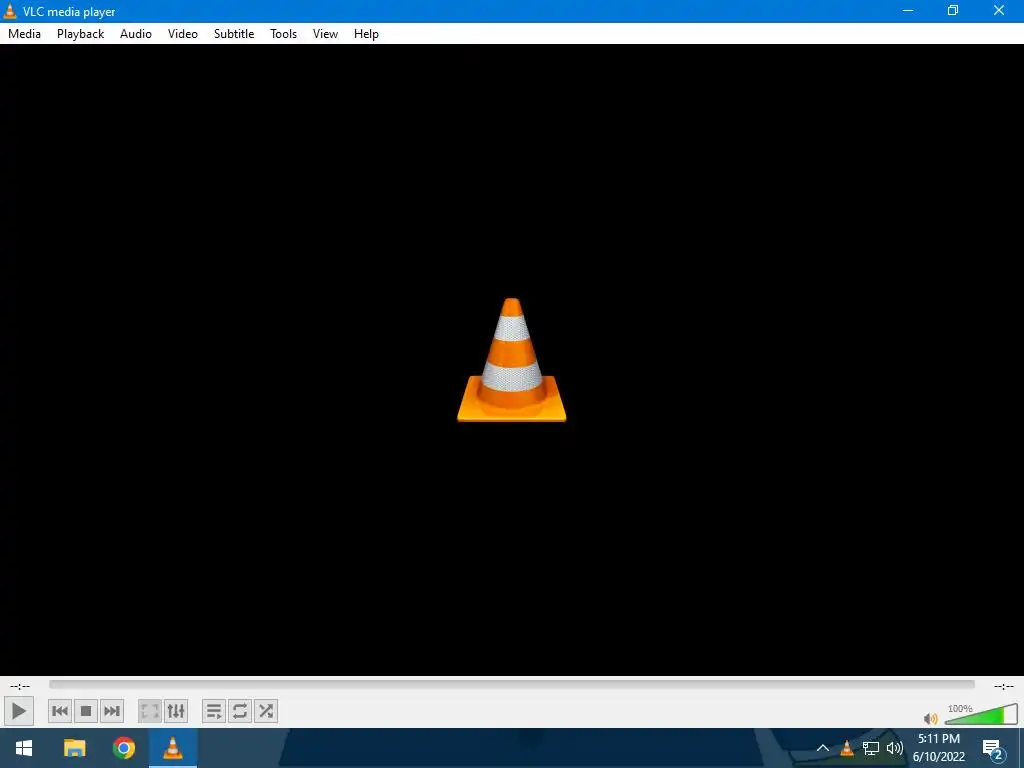Launch Google Chrome from taskbar
The width and height of the screenshot is (1024, 768).
coord(123,748)
